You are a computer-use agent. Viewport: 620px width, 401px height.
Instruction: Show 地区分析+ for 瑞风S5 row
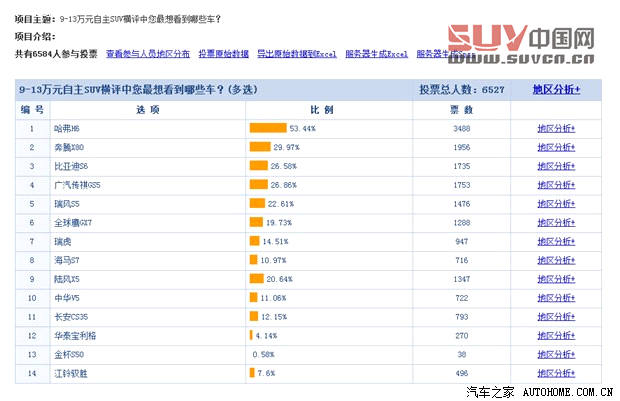click(x=556, y=204)
